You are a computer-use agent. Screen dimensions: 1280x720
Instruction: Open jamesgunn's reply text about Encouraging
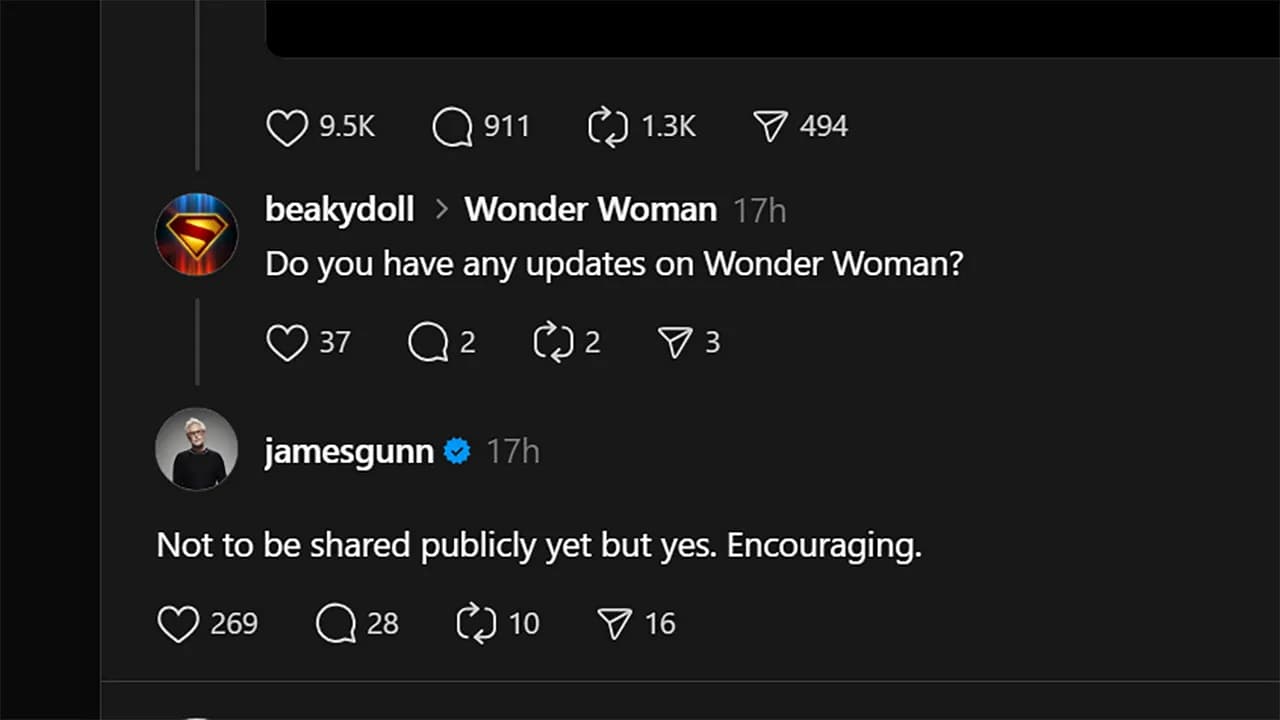[x=539, y=546]
